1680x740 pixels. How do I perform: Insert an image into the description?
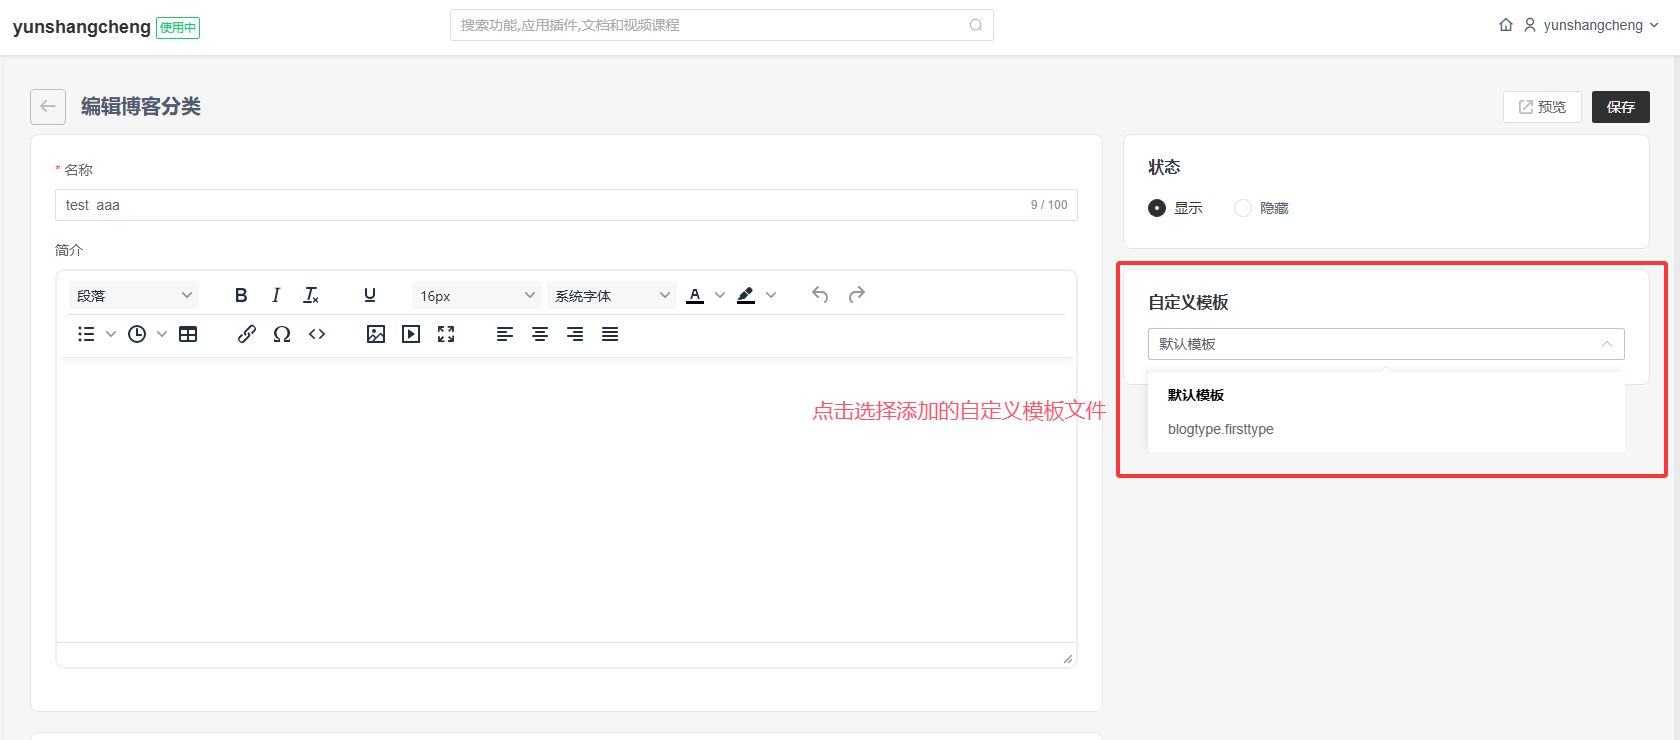(376, 334)
